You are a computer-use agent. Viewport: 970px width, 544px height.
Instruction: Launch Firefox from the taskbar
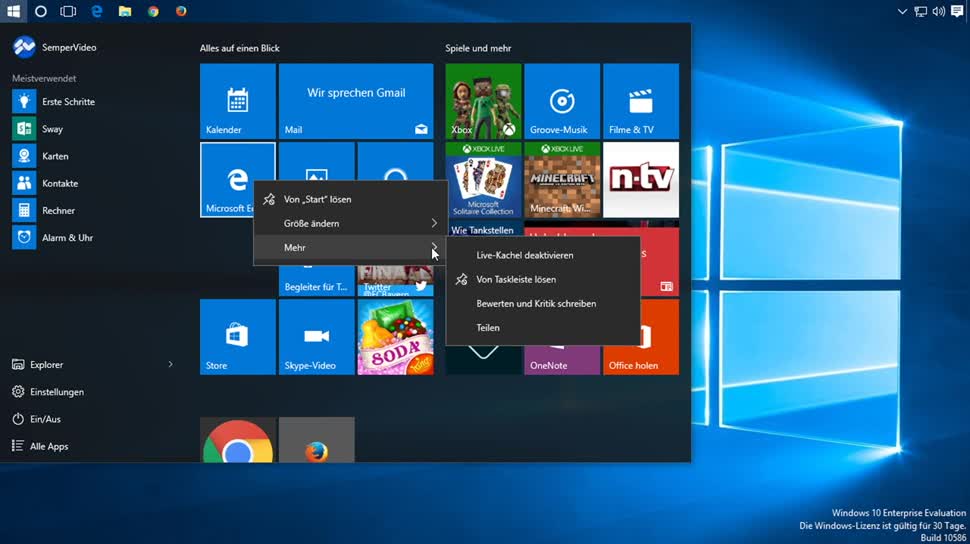pyautogui.click(x=181, y=11)
